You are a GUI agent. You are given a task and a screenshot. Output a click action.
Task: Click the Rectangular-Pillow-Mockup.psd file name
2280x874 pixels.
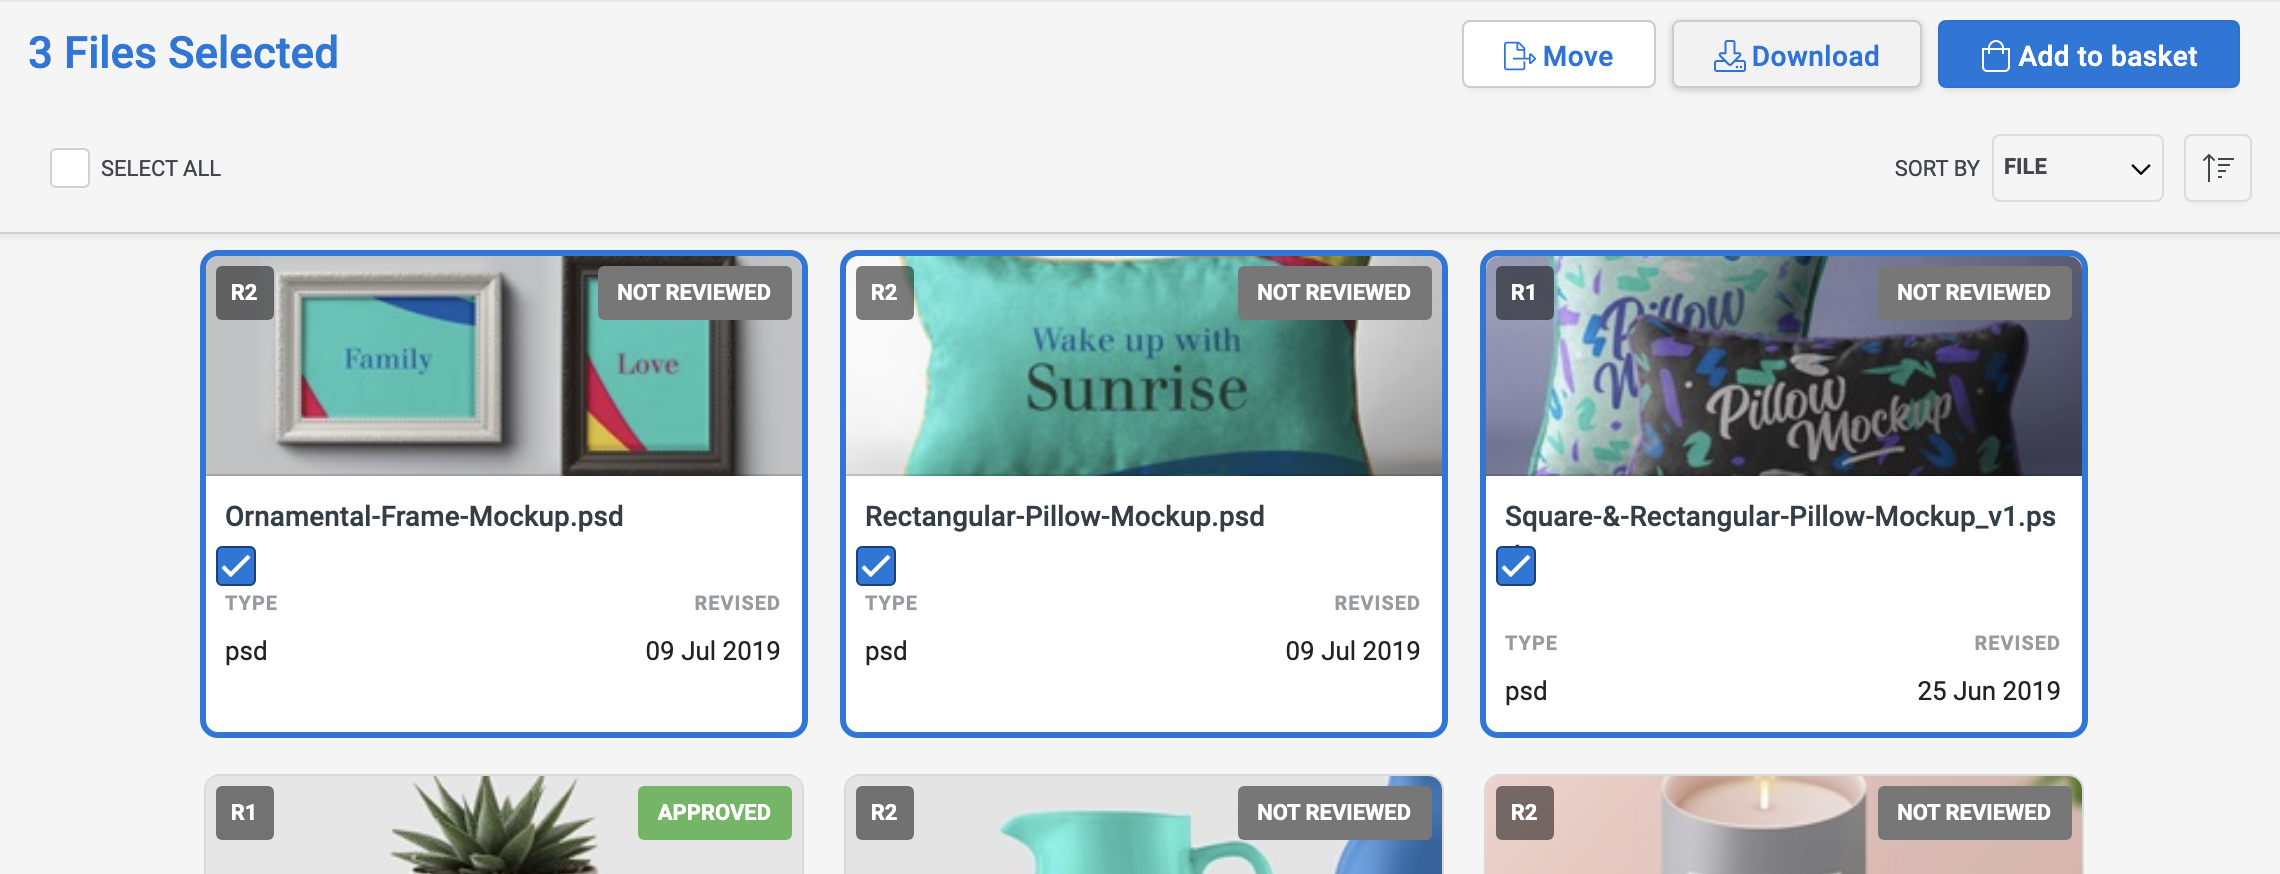point(1064,517)
